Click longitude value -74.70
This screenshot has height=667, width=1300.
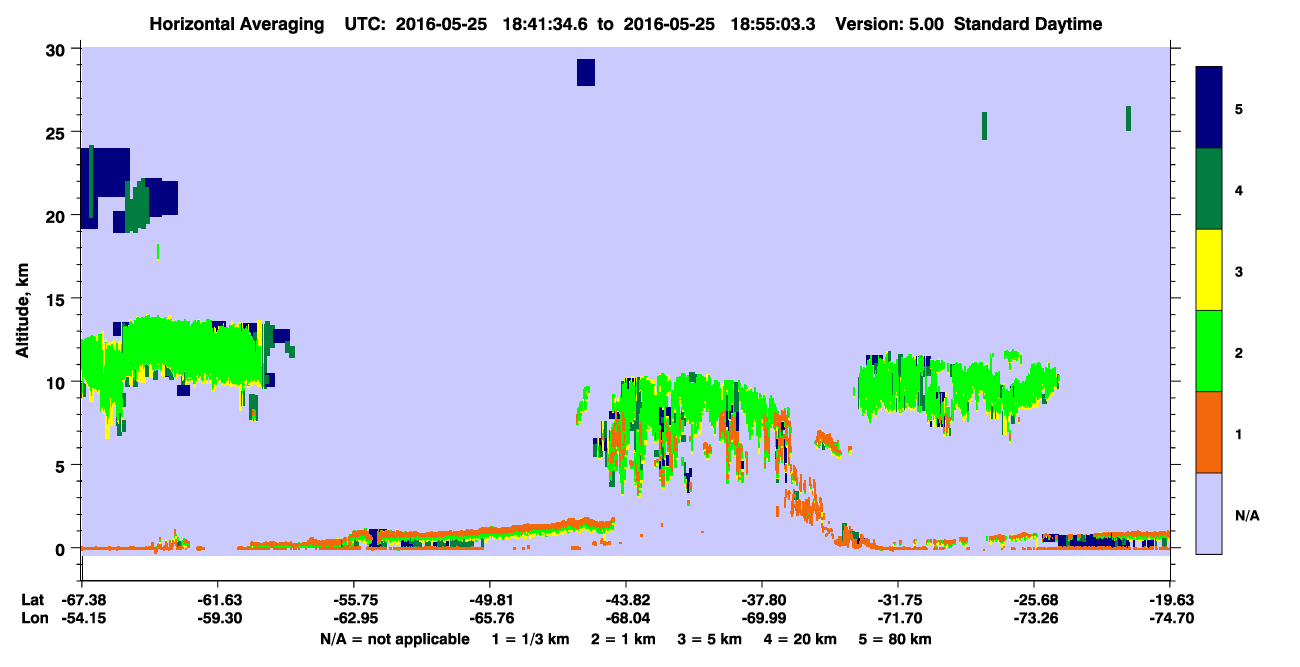click(x=1170, y=618)
